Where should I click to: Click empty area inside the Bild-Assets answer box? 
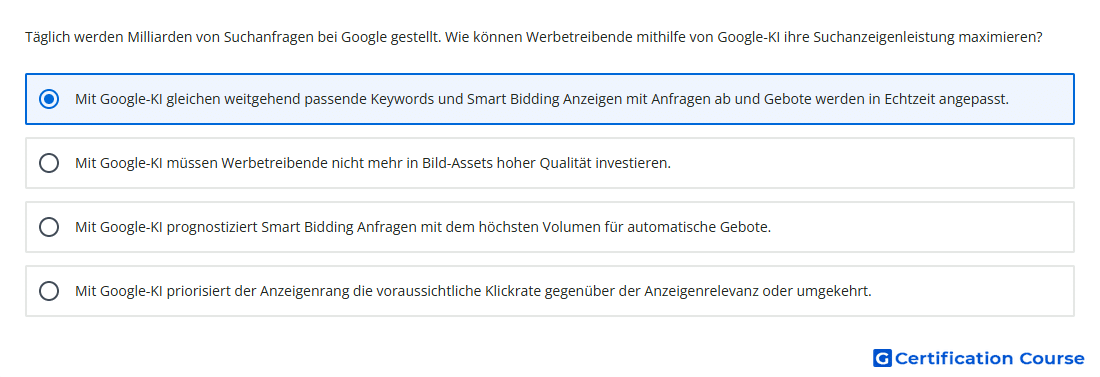pos(870,163)
